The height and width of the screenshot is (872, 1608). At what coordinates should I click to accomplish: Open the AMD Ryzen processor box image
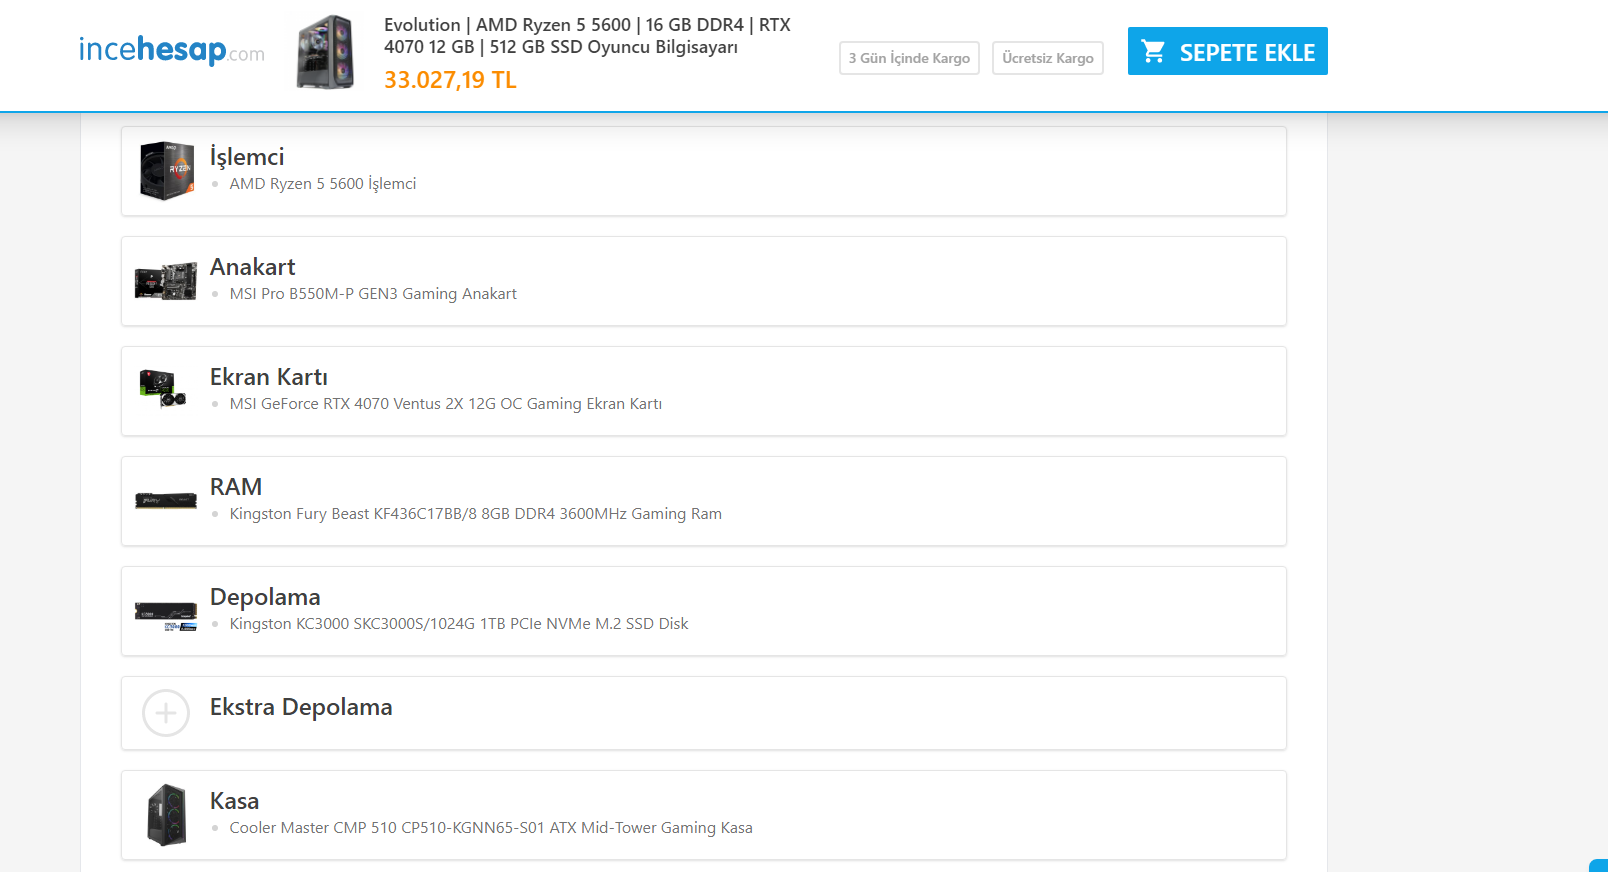(x=166, y=171)
